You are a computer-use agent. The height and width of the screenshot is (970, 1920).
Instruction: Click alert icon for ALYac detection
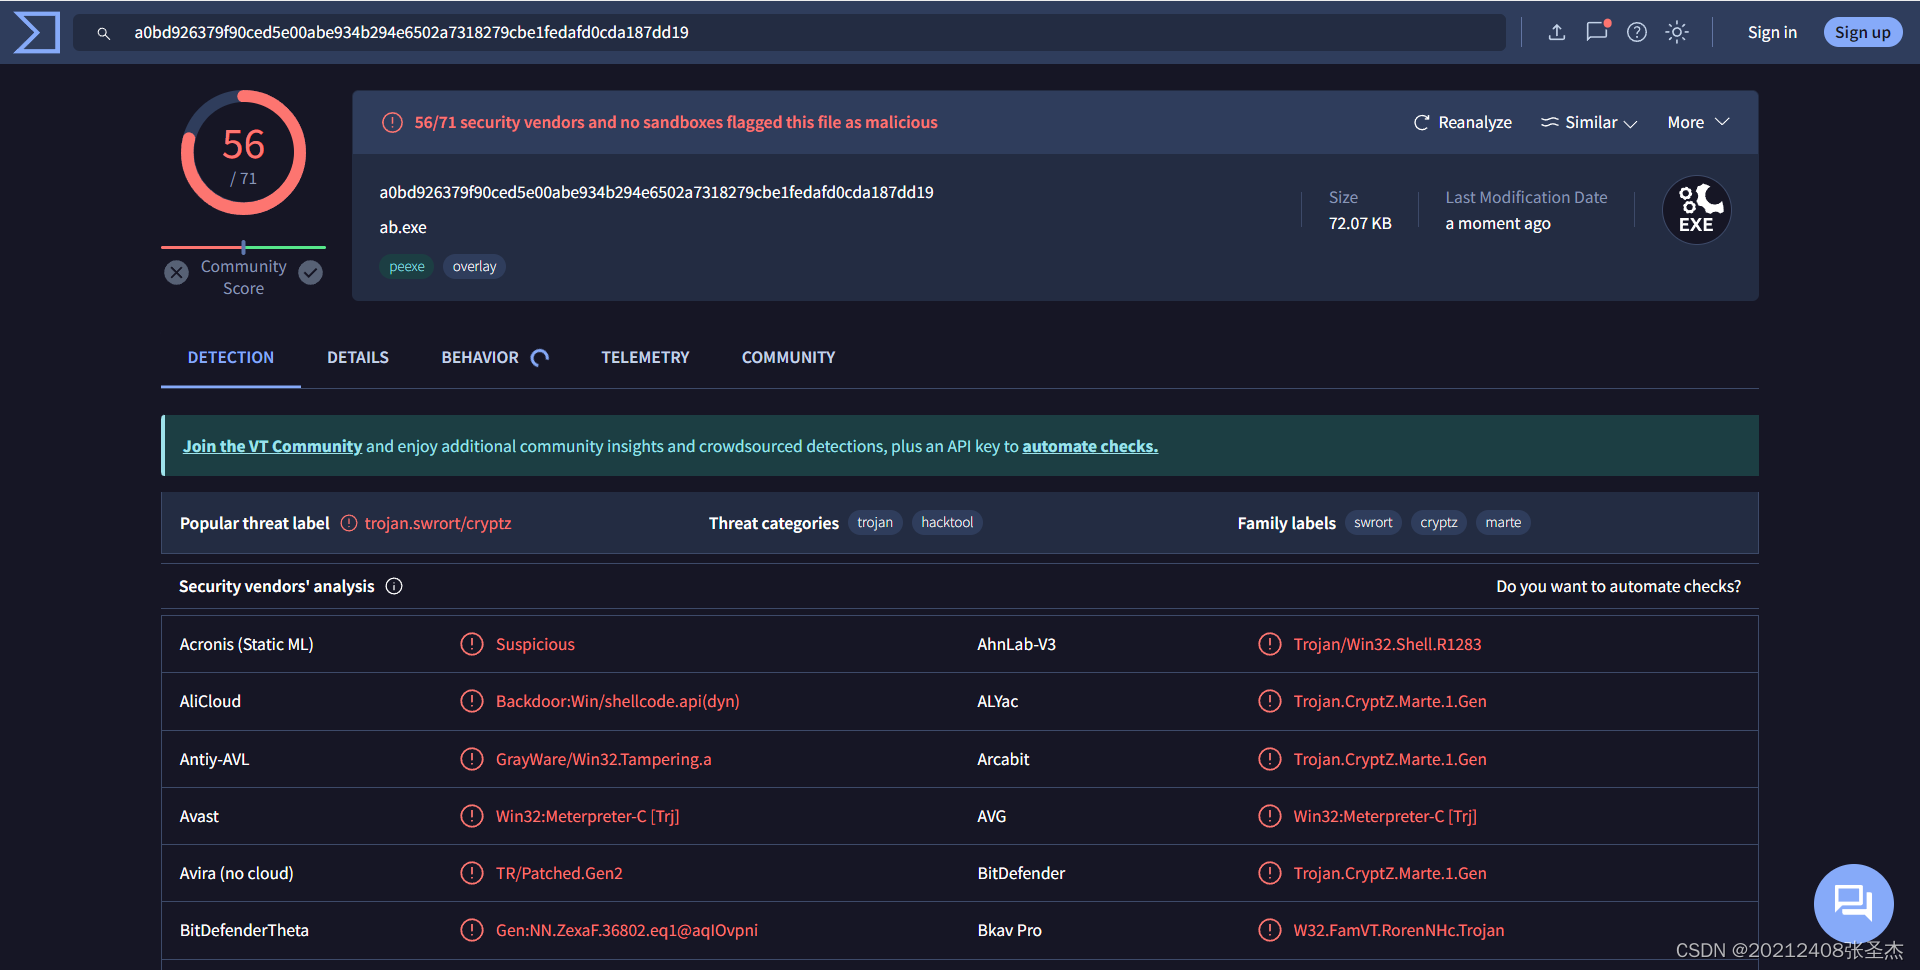(x=1270, y=701)
